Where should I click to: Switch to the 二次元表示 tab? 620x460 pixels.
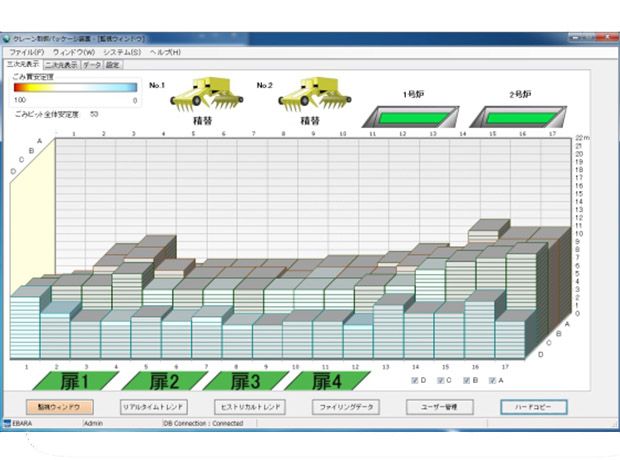pos(60,63)
